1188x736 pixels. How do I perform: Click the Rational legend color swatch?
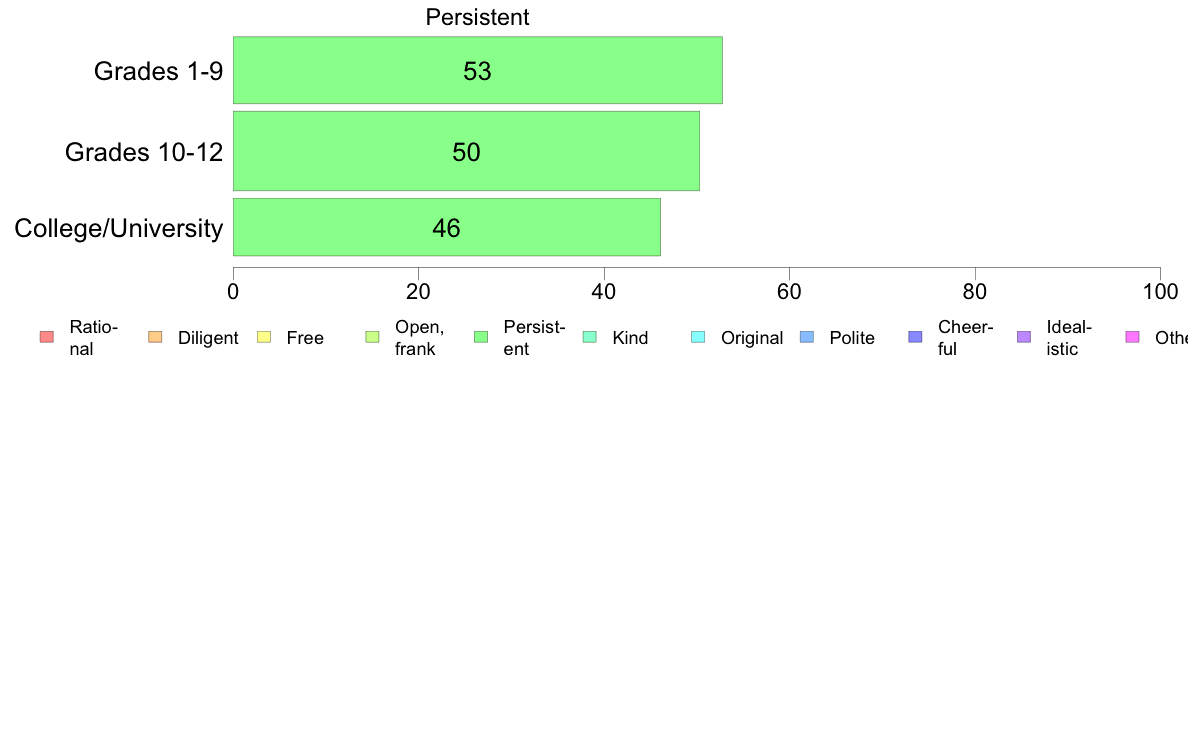click(47, 337)
